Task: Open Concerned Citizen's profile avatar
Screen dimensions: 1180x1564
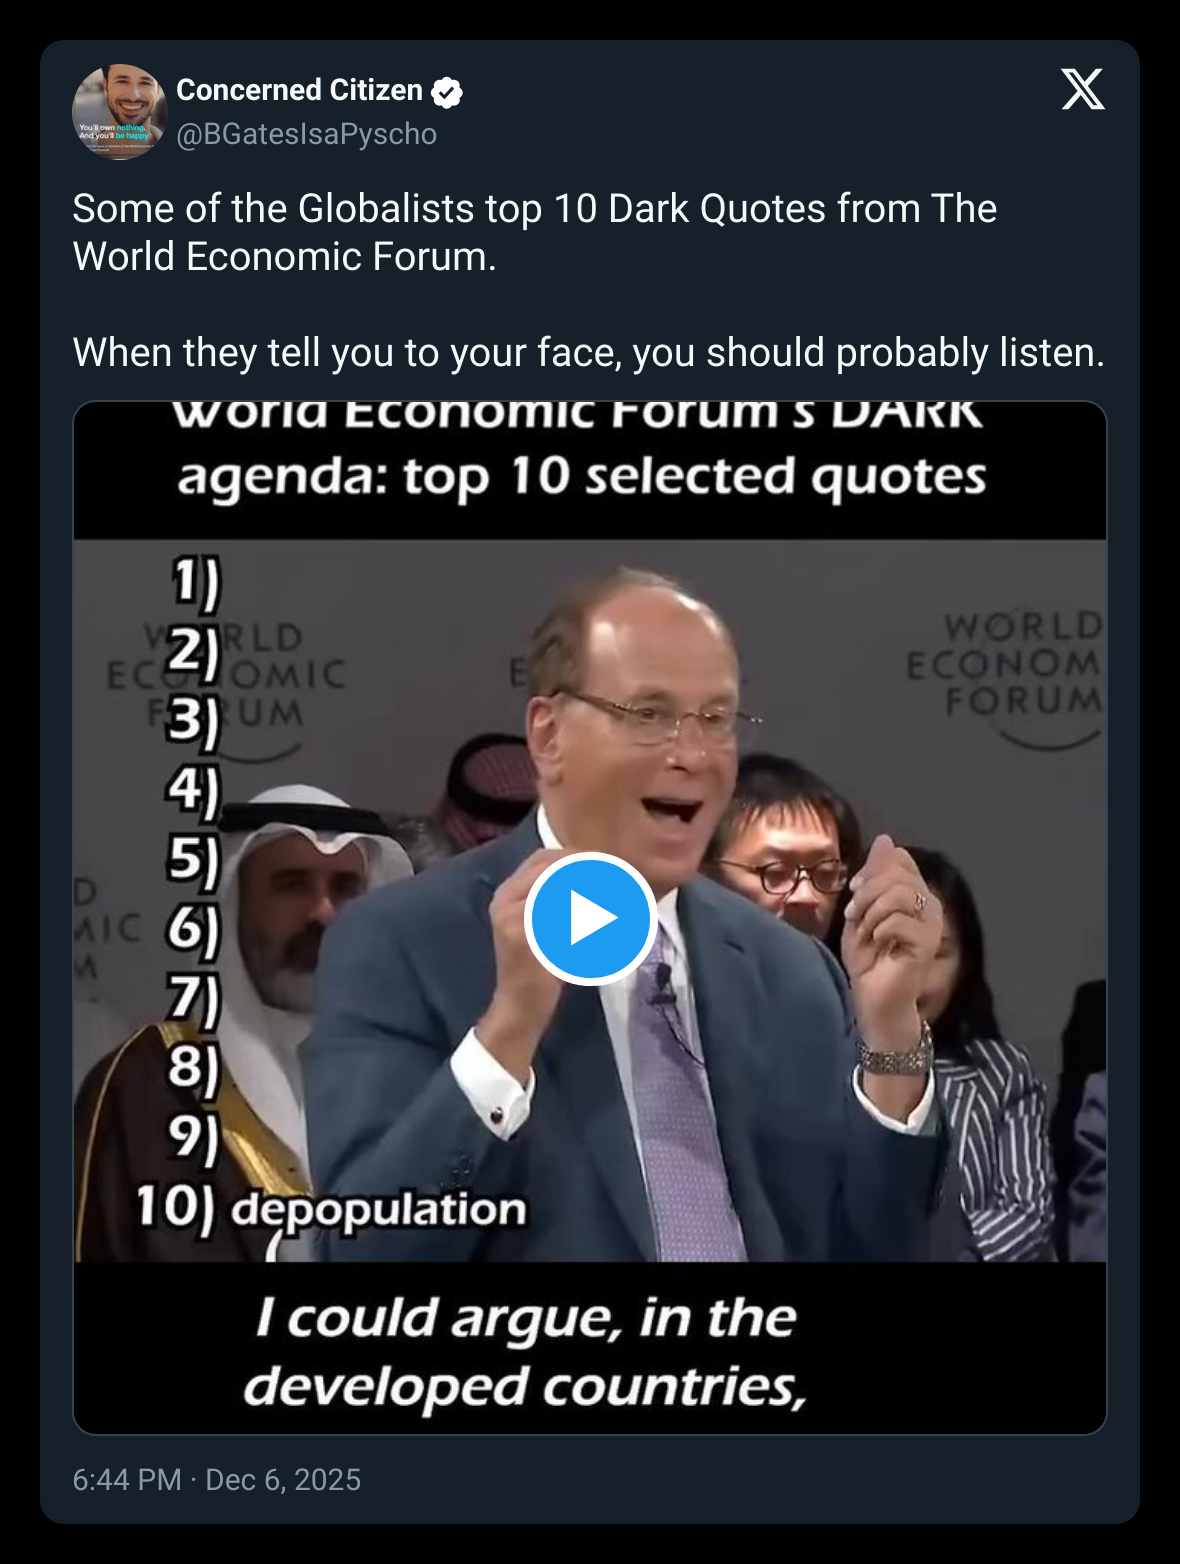Action: pyautogui.click(x=119, y=112)
